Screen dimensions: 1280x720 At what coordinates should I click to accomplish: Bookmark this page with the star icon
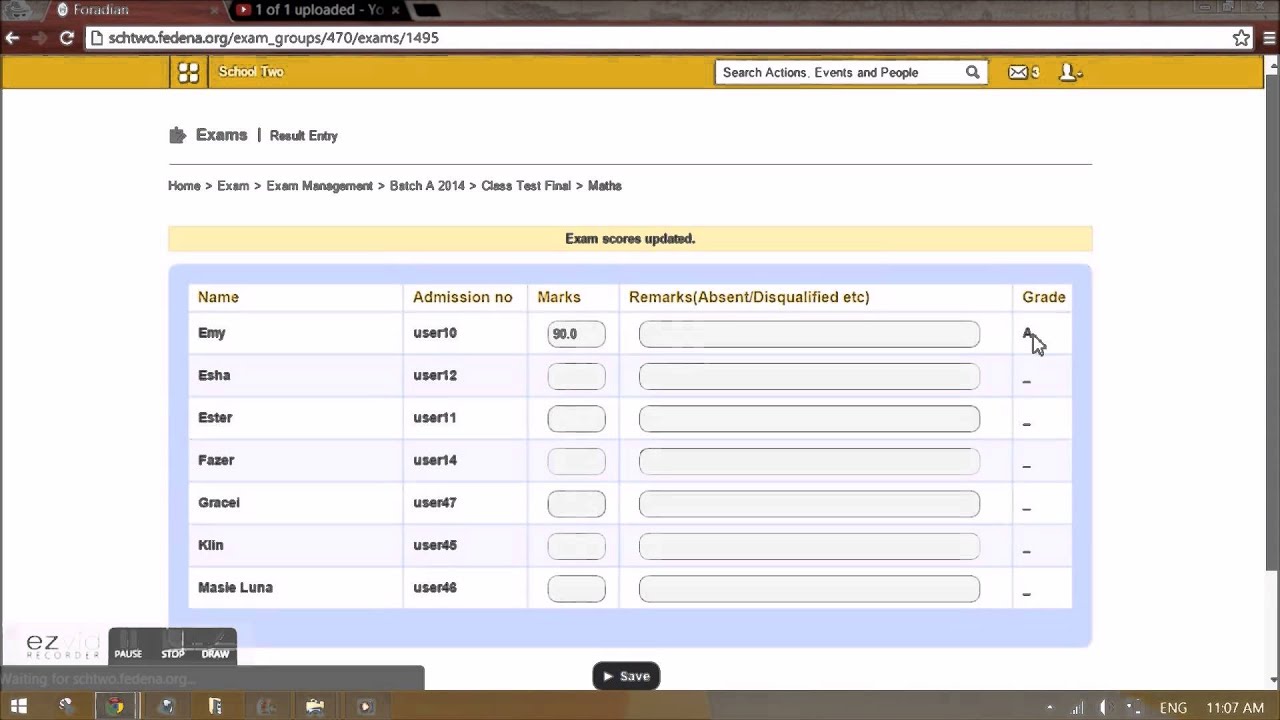1241,38
